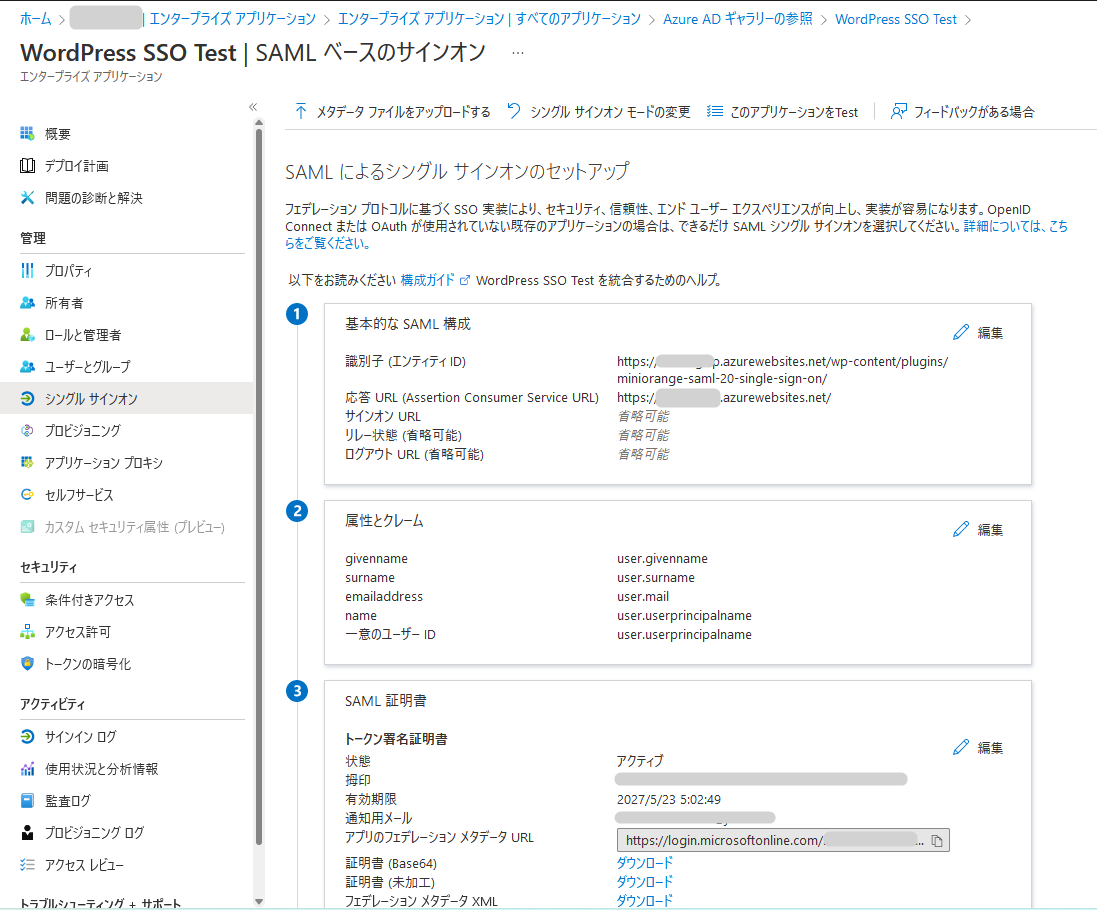Image resolution: width=1097 pixels, height=910 pixels.
Task: Click the シングル サインオン sidebar icon
Action: 27,399
